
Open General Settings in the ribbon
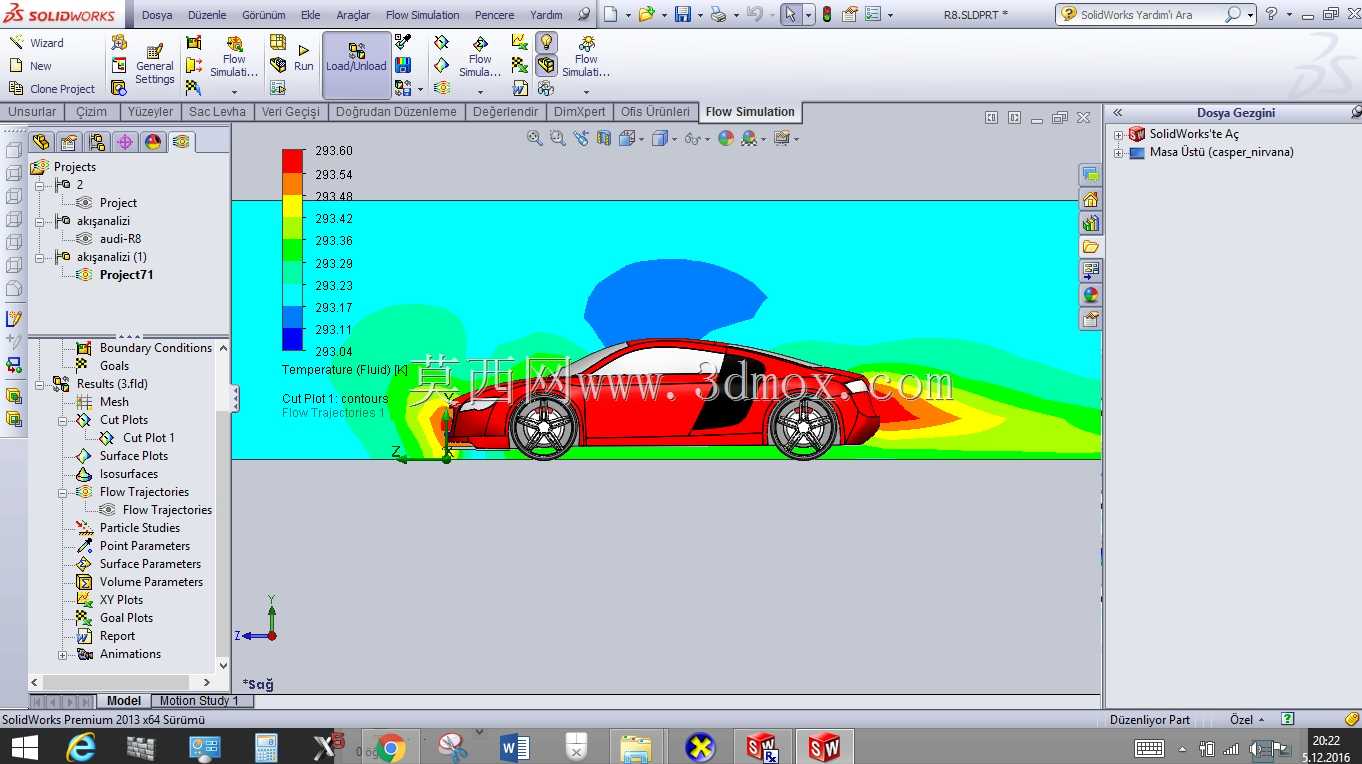tap(155, 64)
